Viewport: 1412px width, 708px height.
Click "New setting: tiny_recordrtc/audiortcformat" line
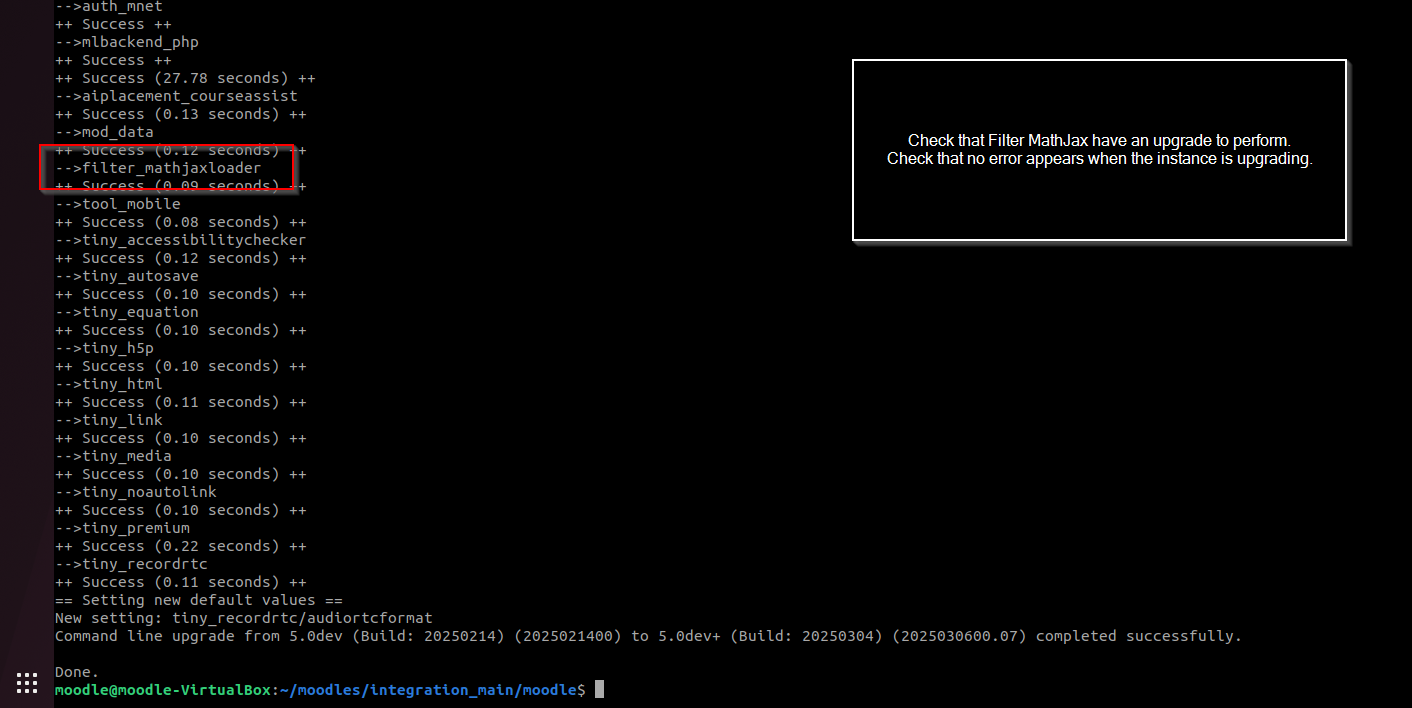(x=244, y=618)
